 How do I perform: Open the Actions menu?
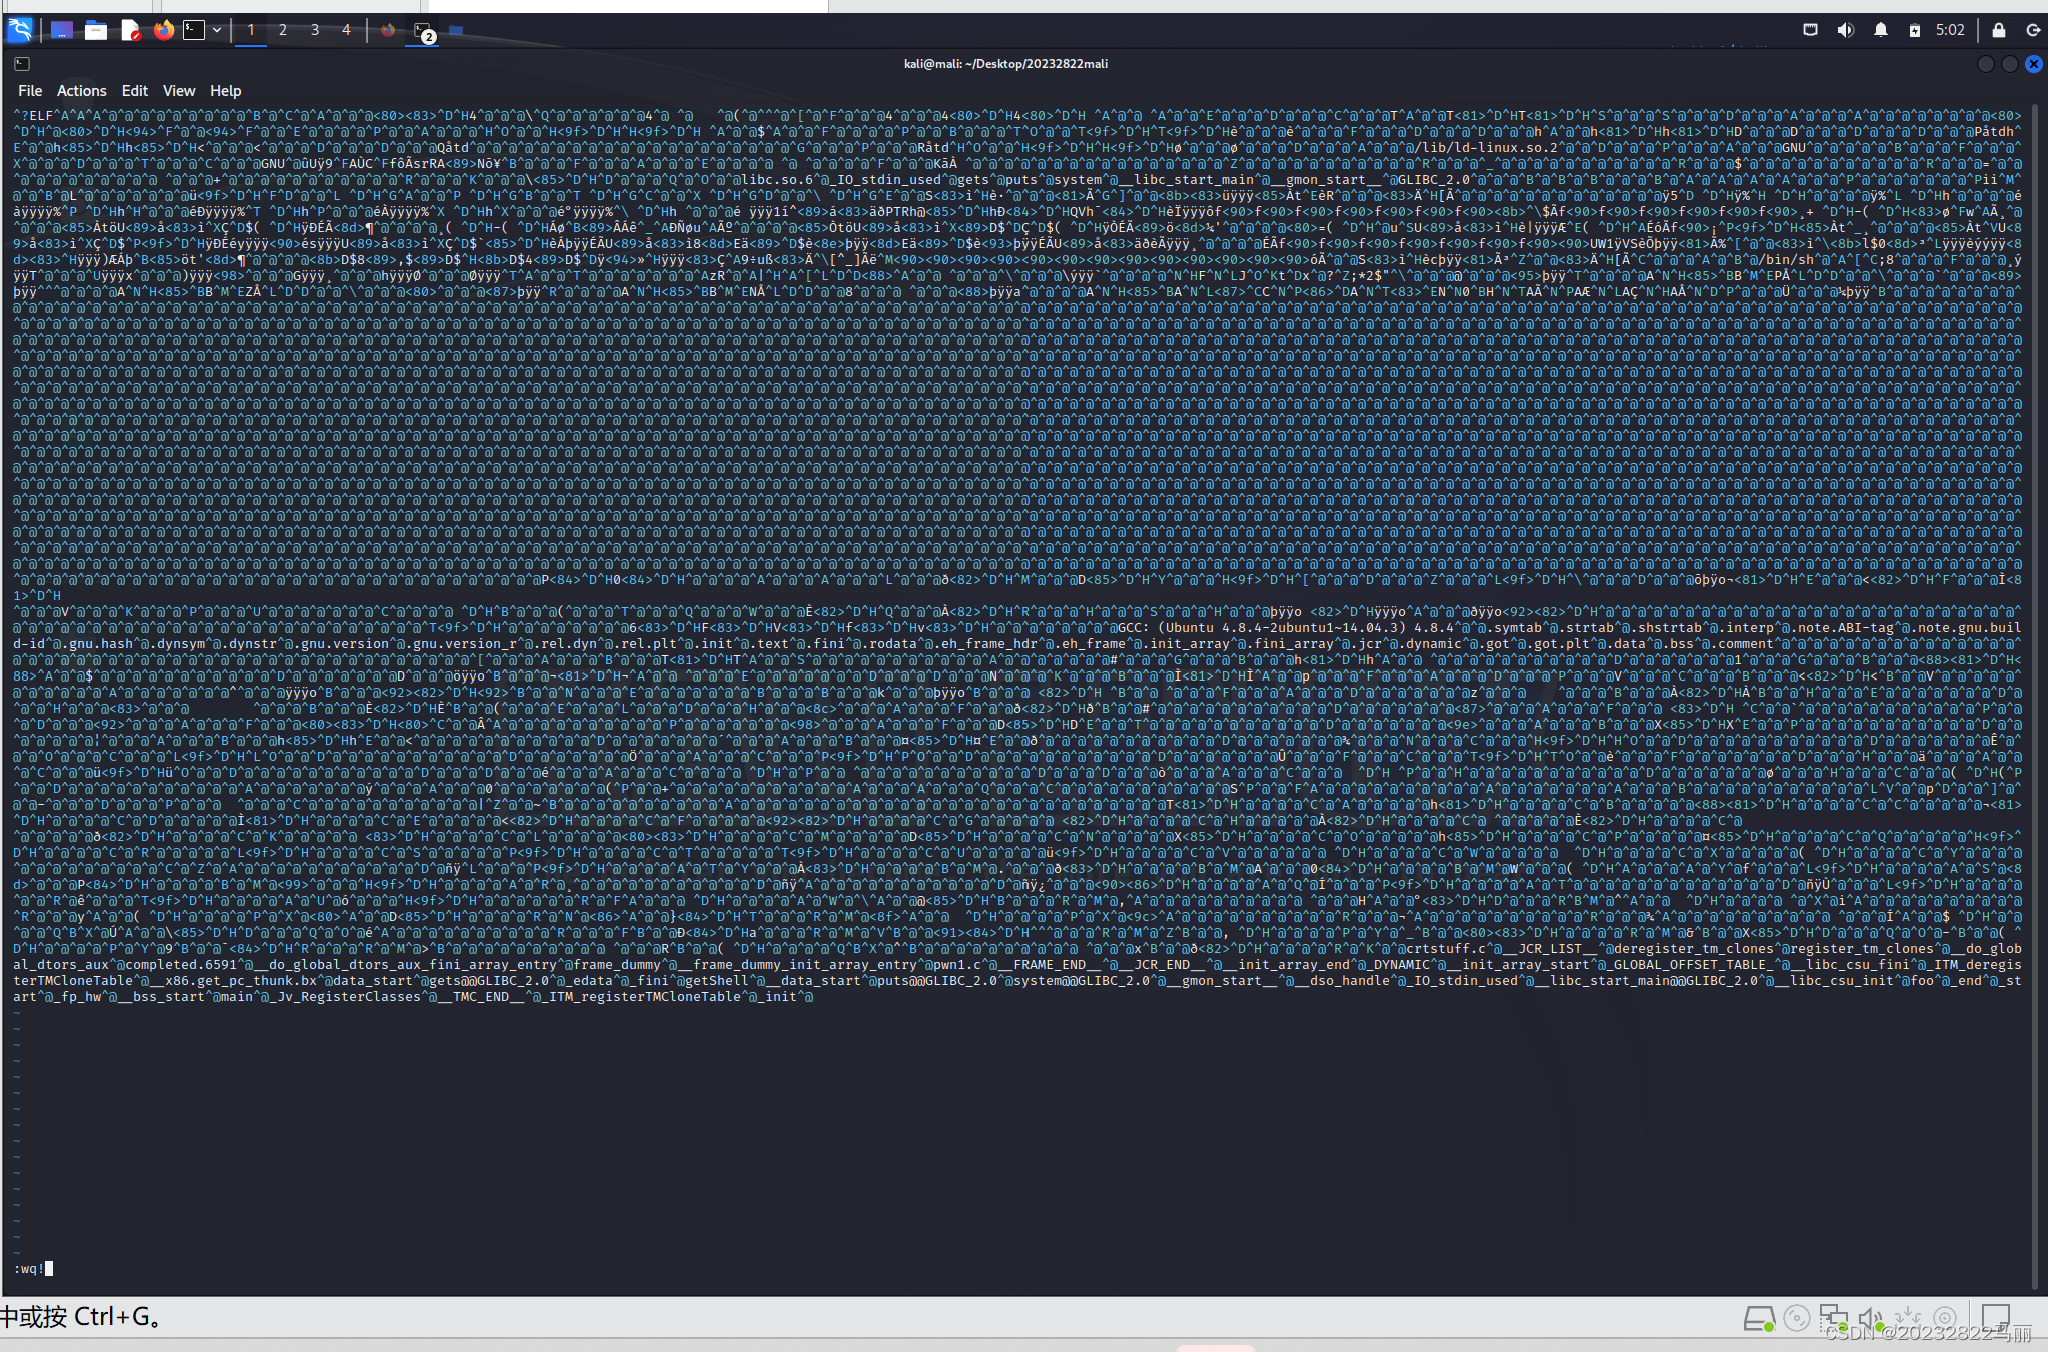click(82, 91)
